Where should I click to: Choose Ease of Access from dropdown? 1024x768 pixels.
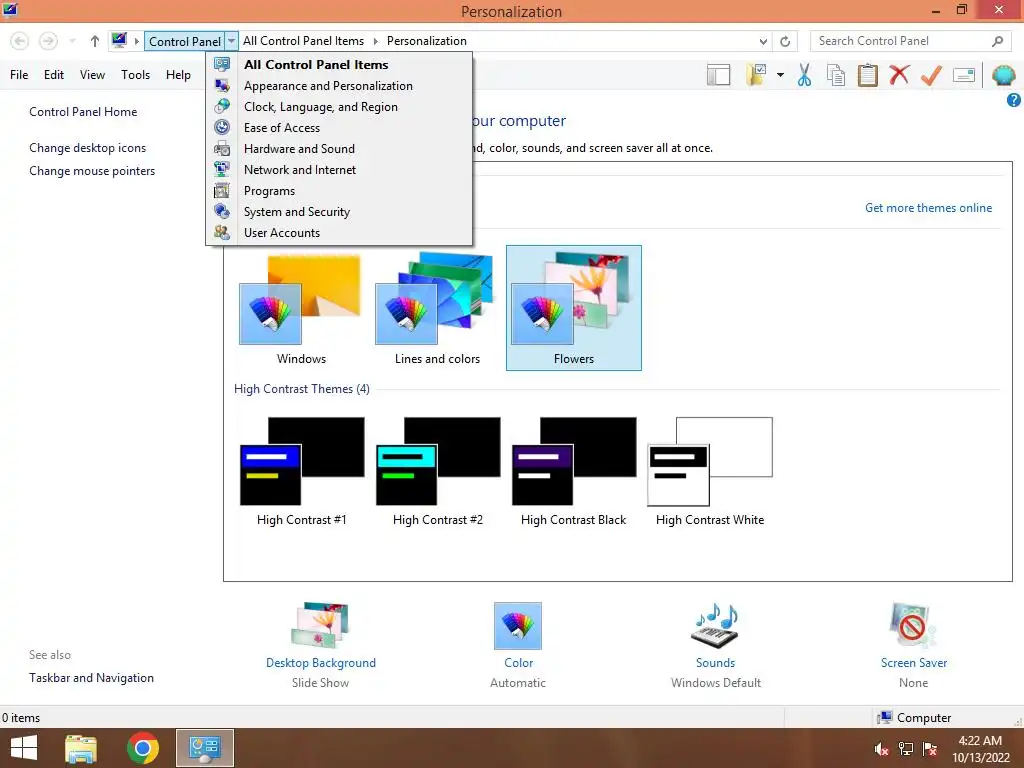click(339, 127)
